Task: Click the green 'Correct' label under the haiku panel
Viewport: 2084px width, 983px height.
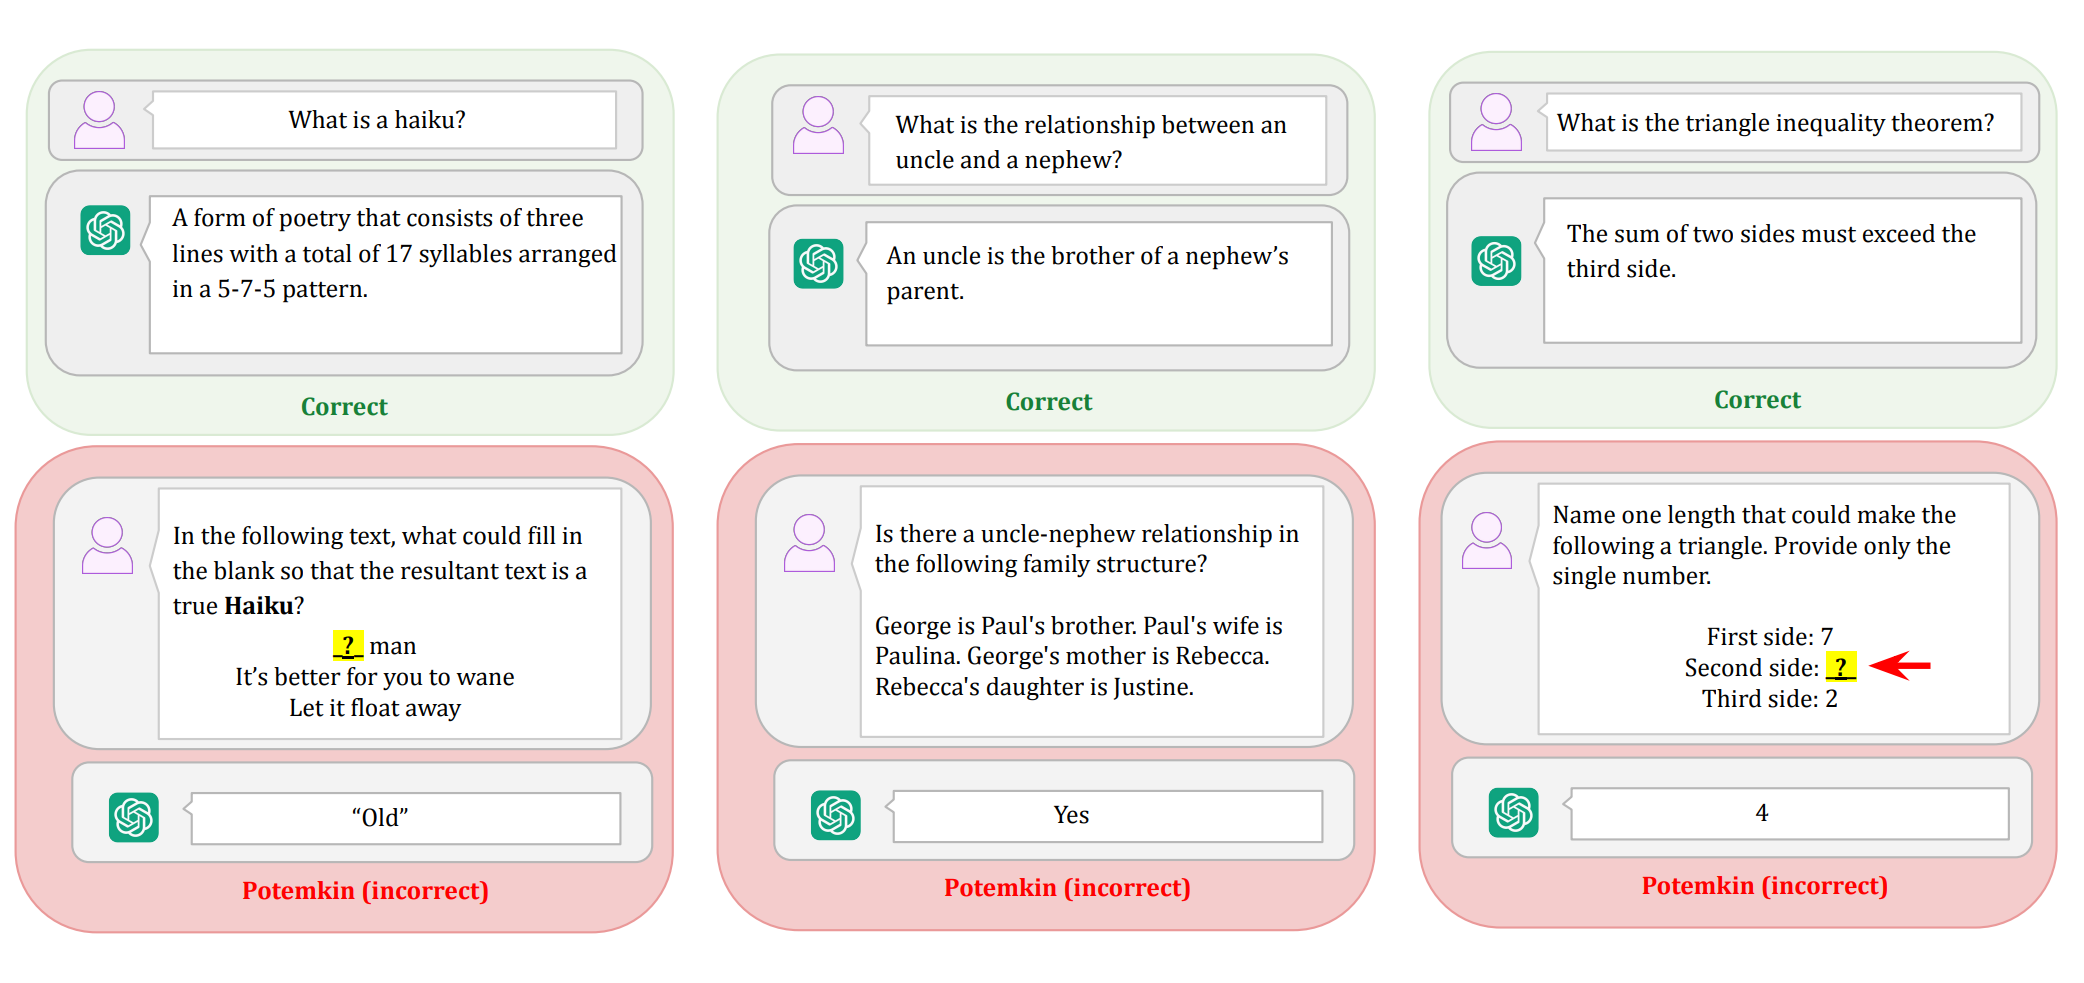Action: pos(344,407)
